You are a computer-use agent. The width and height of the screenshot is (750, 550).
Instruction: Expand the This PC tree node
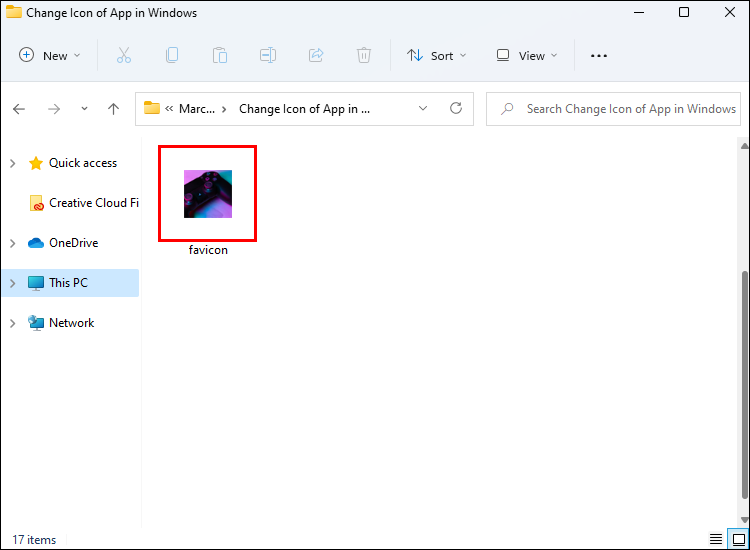coord(13,283)
